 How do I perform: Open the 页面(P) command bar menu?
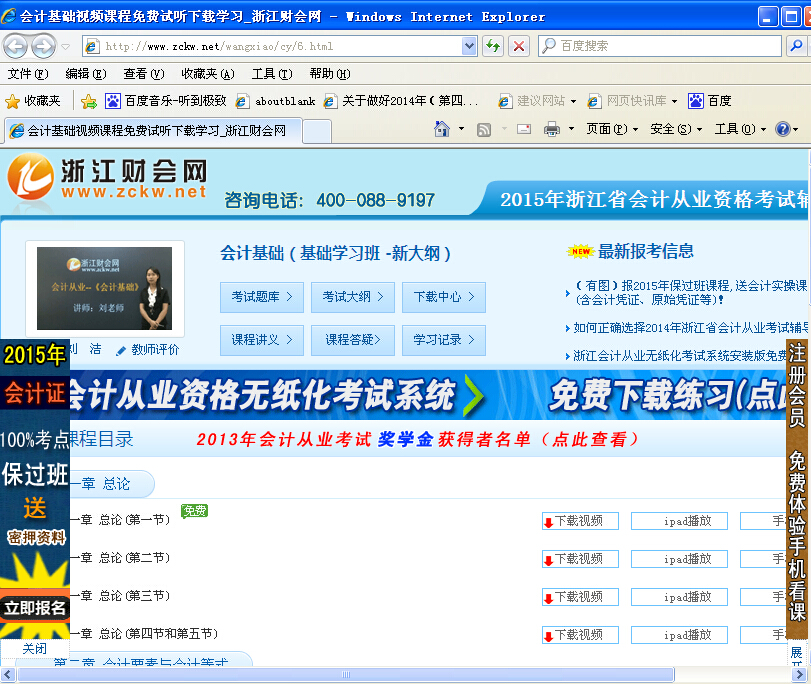point(612,129)
